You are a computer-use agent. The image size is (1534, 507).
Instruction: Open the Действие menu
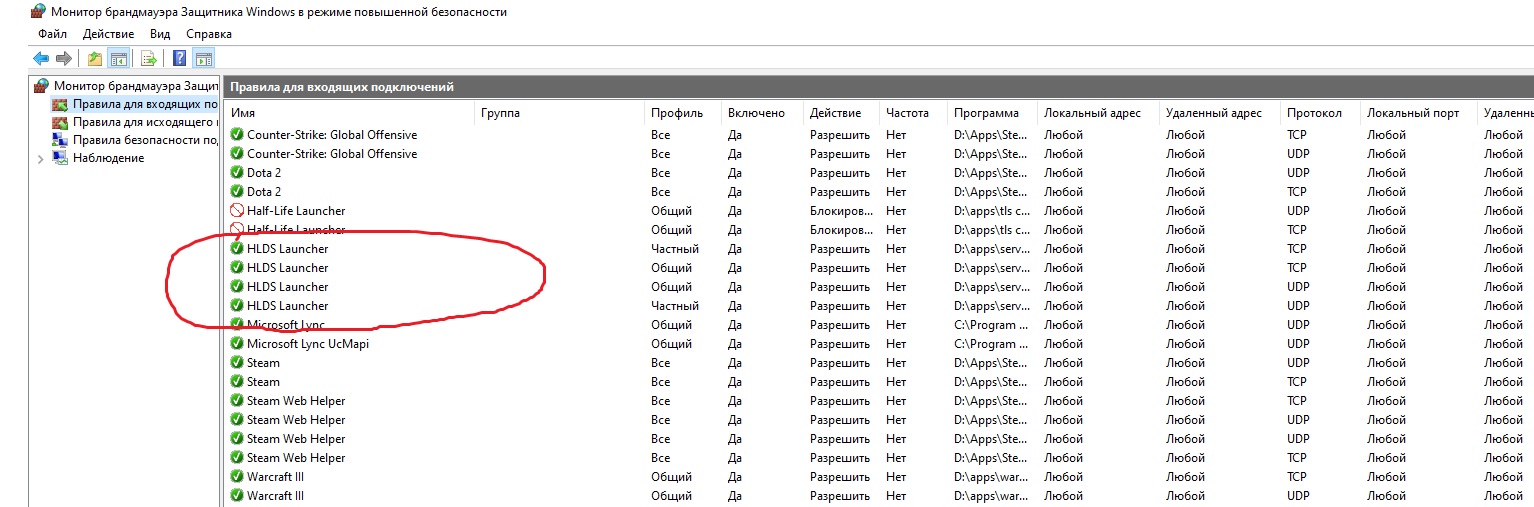coord(108,34)
